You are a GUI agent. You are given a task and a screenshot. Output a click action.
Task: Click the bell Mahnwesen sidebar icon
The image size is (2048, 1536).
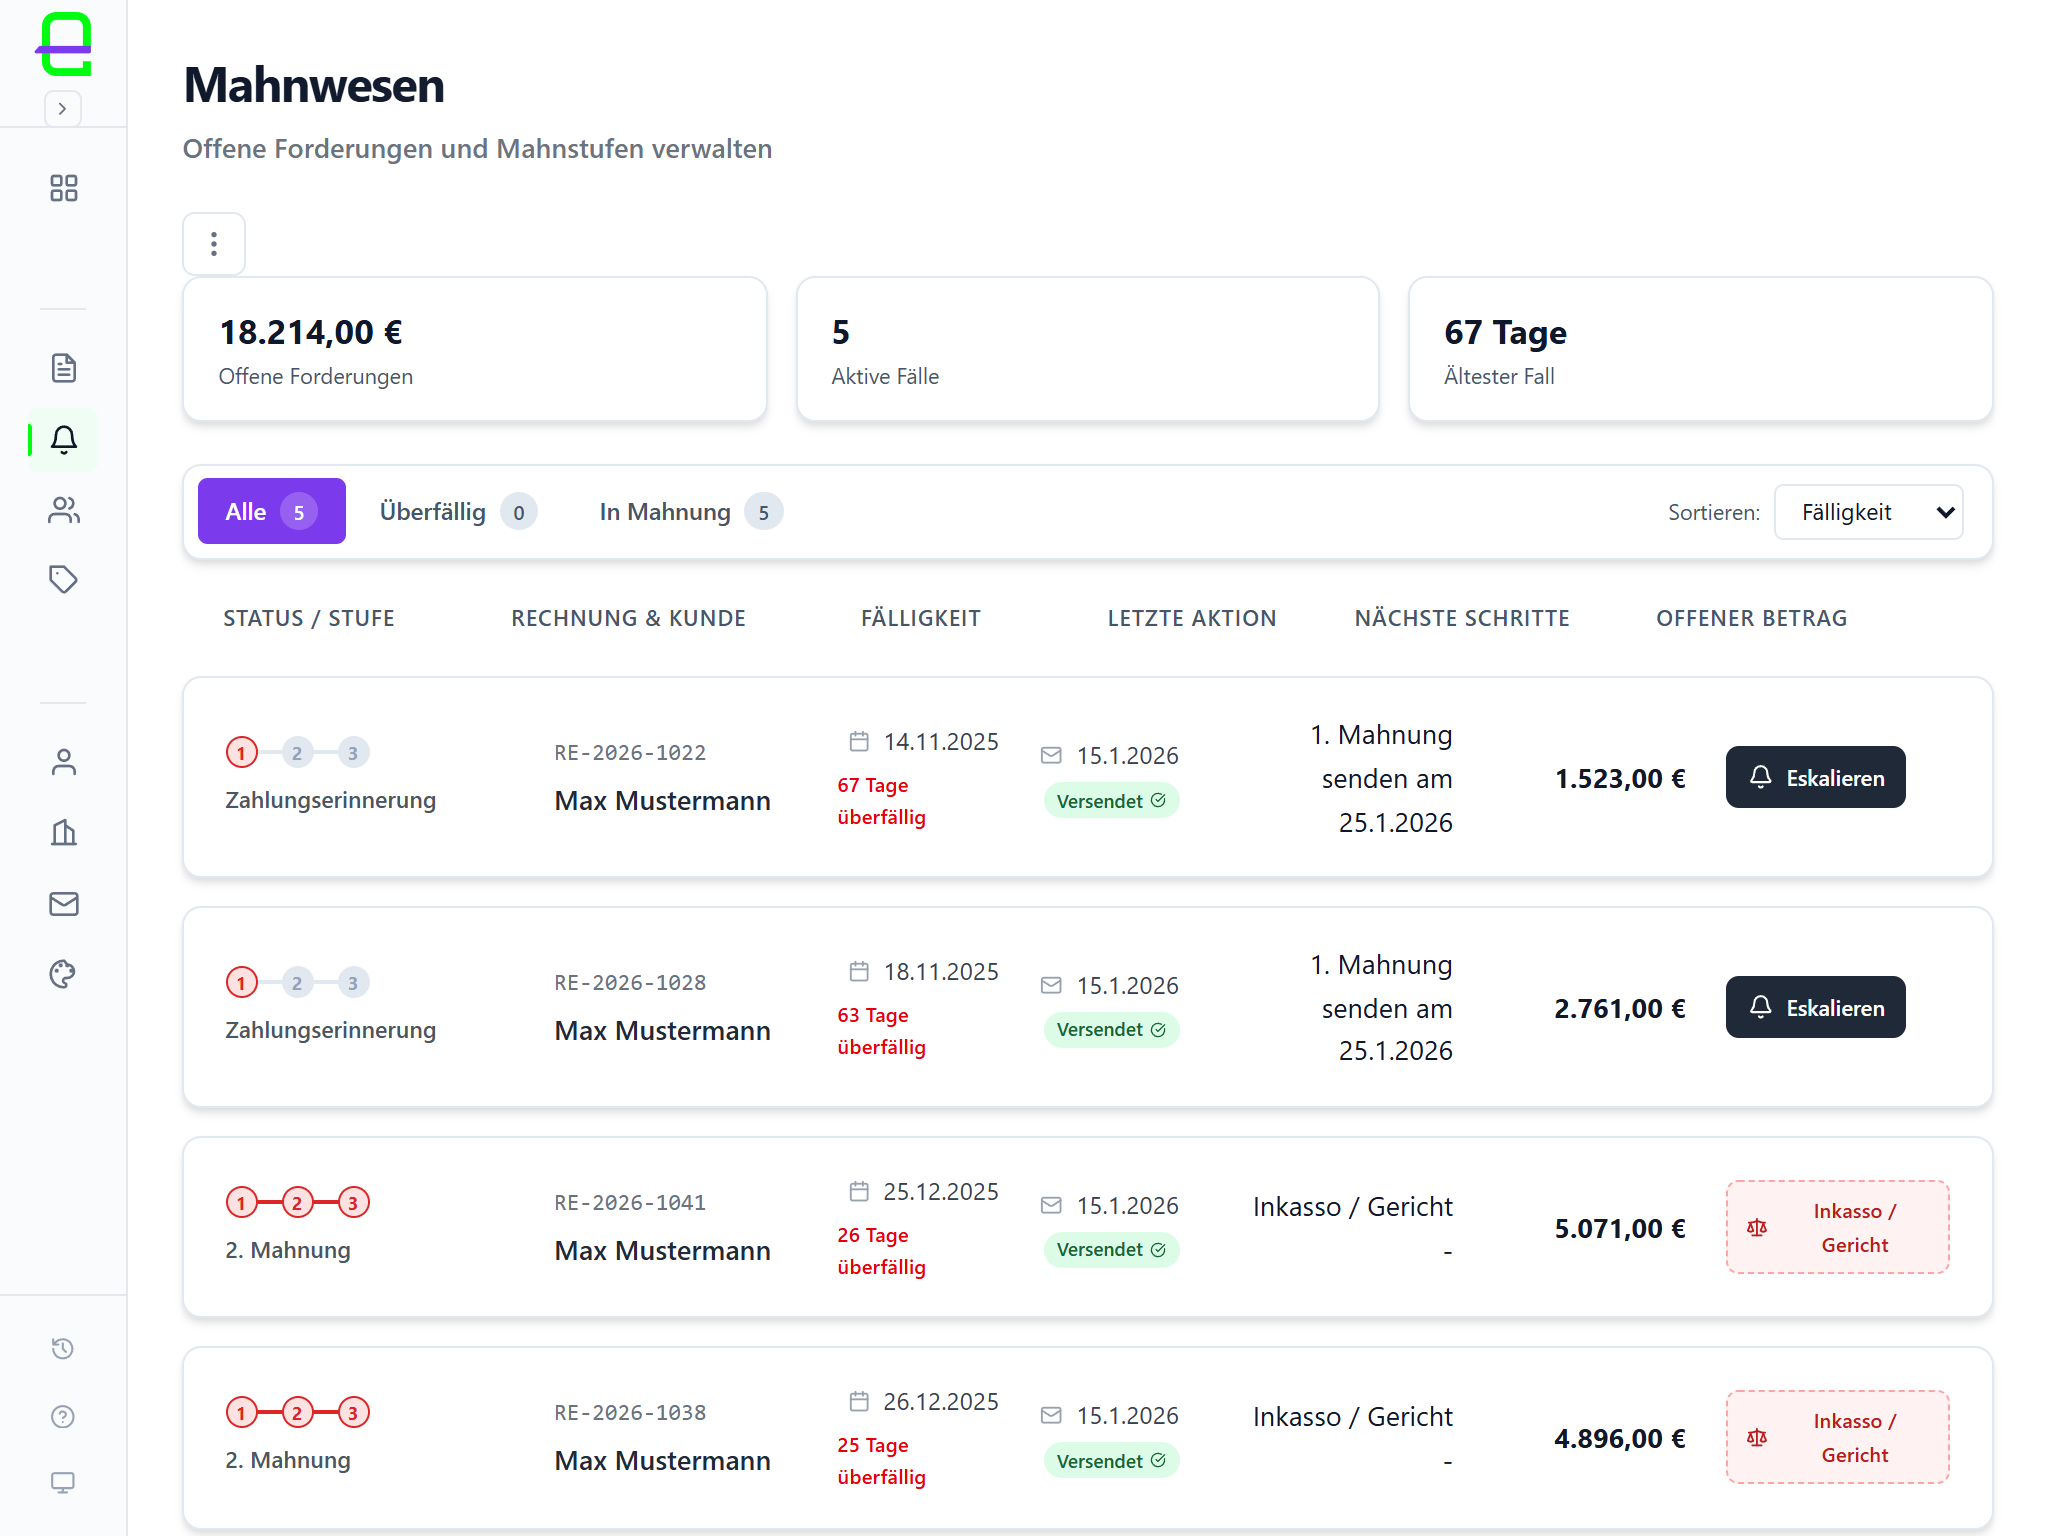63,440
